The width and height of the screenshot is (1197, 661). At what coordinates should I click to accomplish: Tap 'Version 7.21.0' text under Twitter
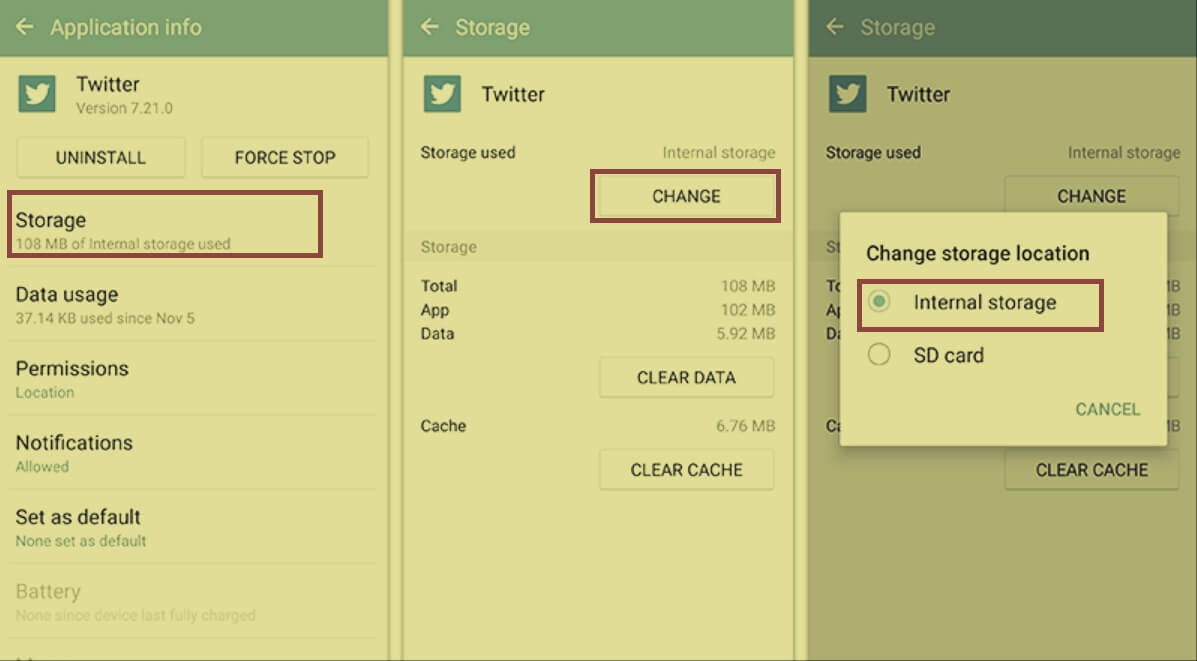[x=124, y=108]
